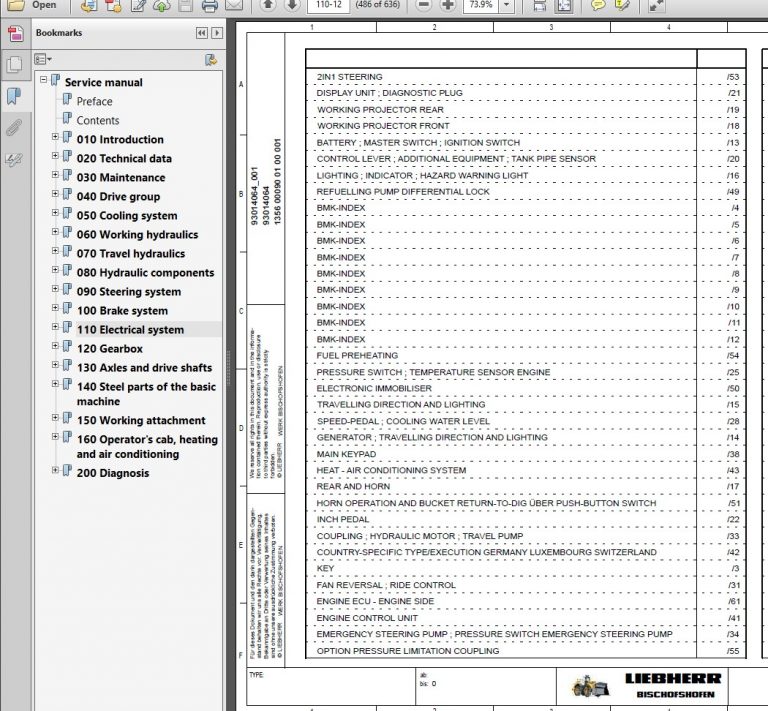The height and width of the screenshot is (711, 768).
Task: Click the zoom percentage field 73.9%
Action: (x=481, y=5)
